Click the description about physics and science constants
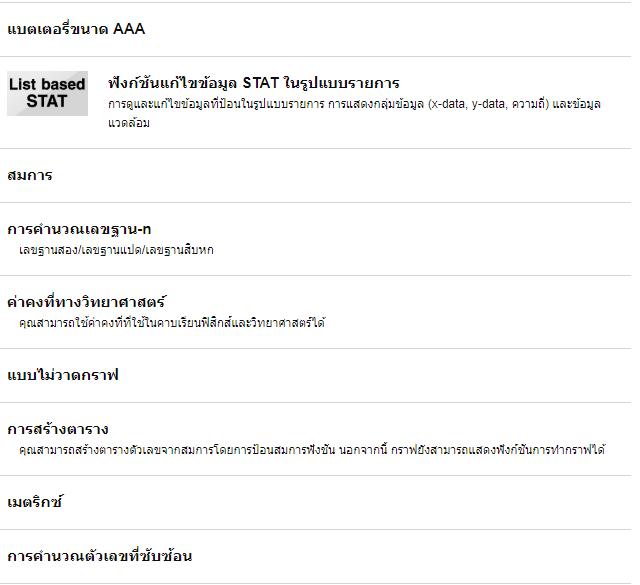This screenshot has width=640, height=585. (x=172, y=323)
